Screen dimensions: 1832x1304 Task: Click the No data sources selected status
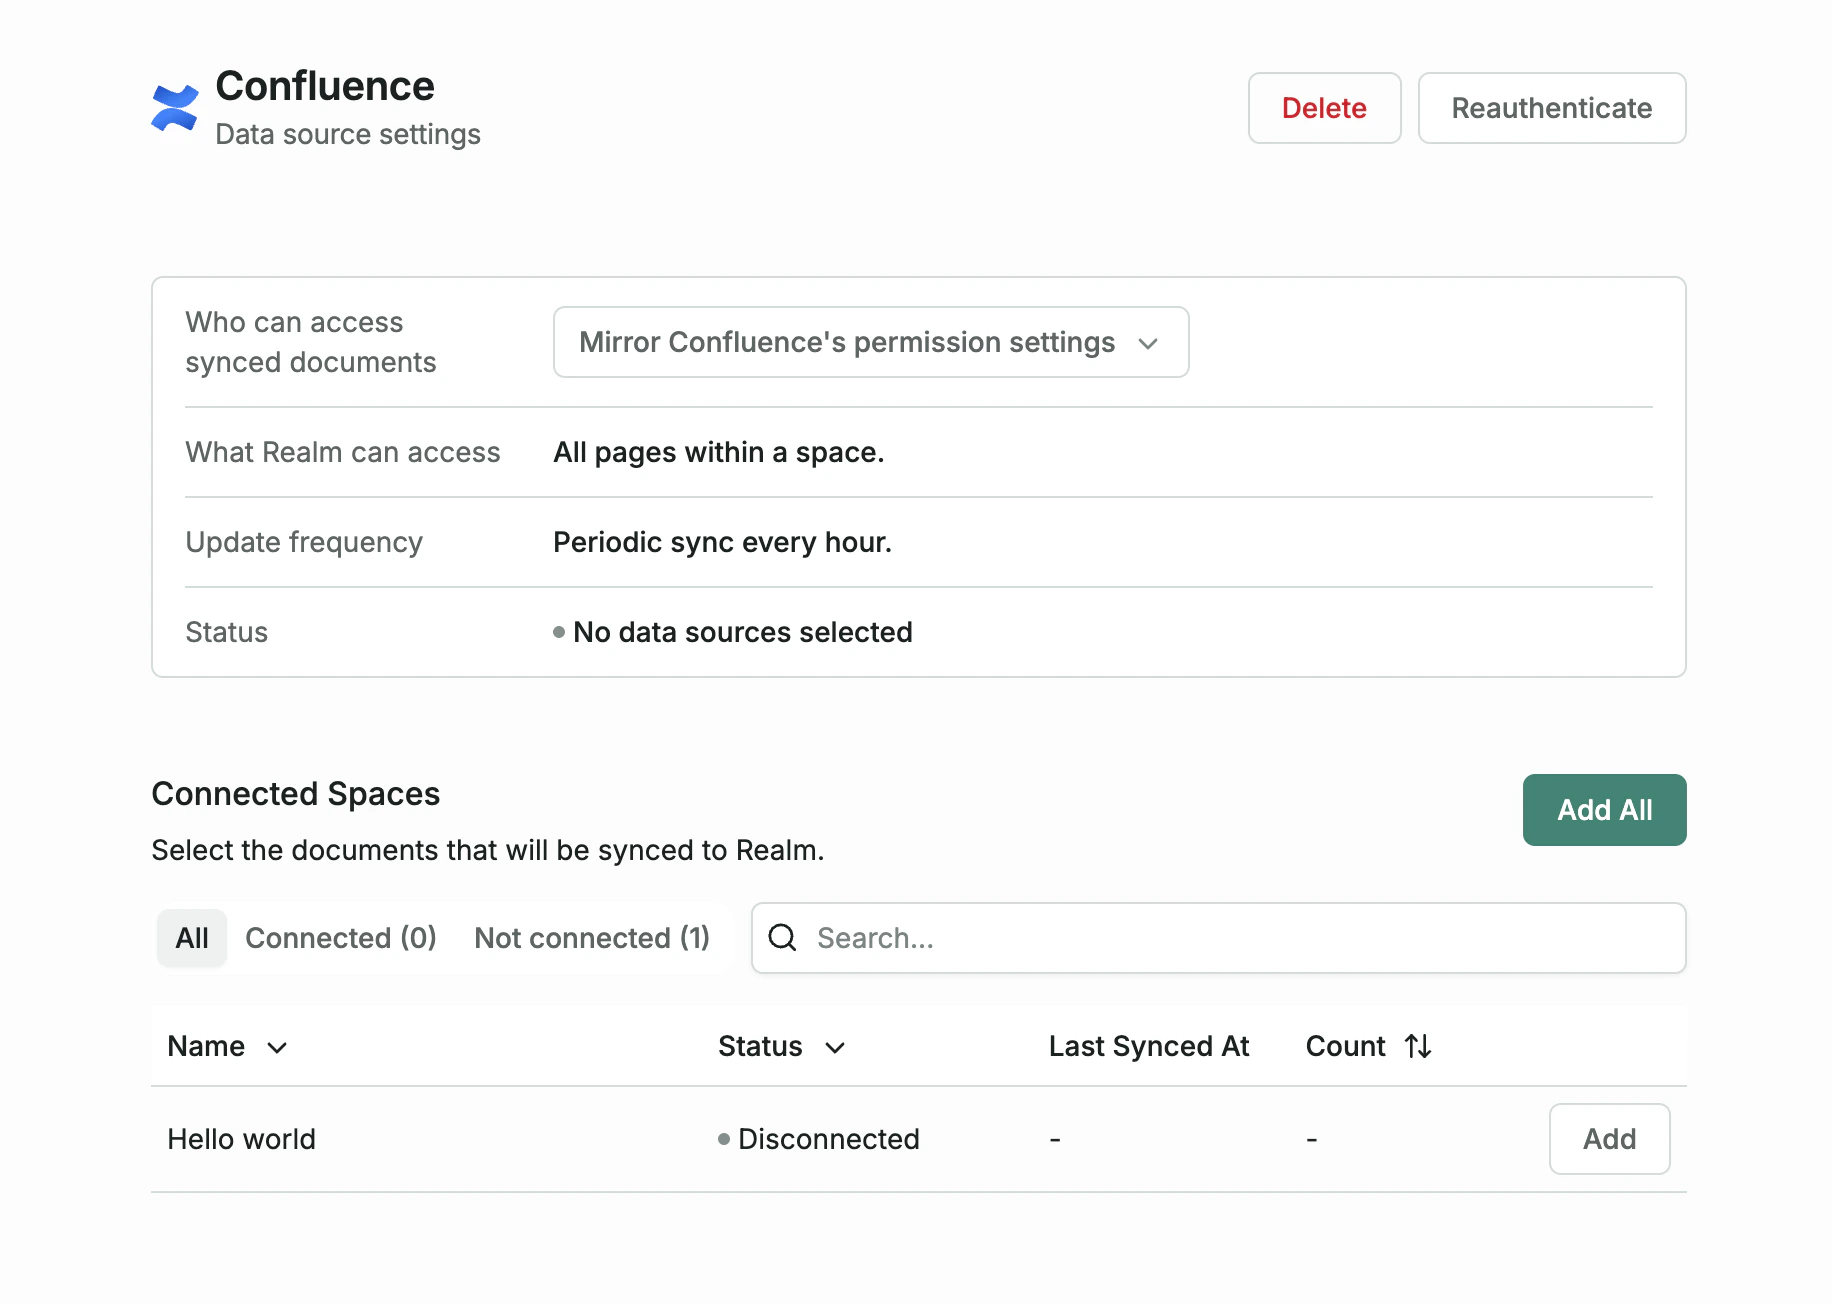(733, 632)
